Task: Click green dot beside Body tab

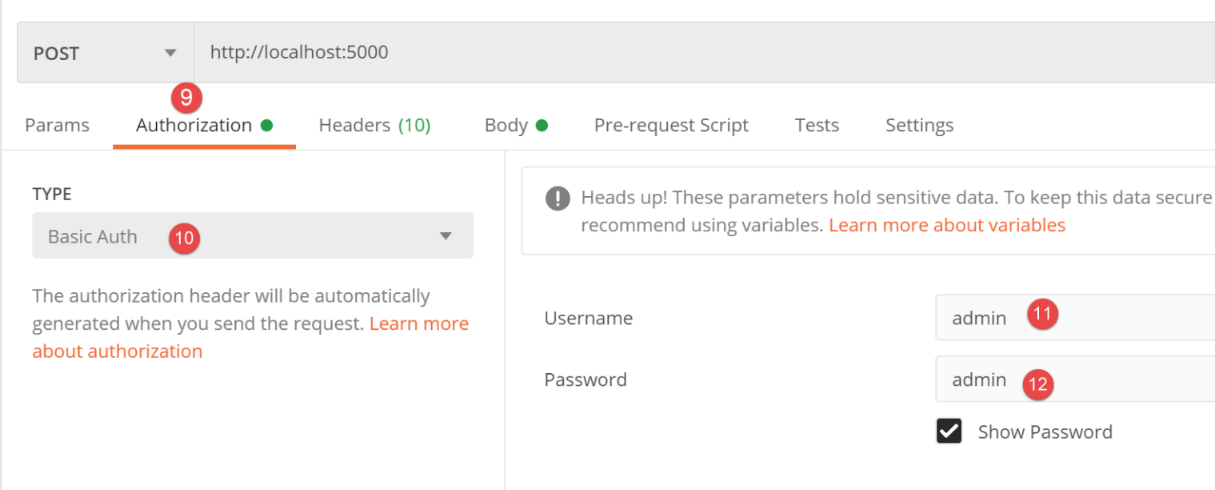Action: (542, 126)
